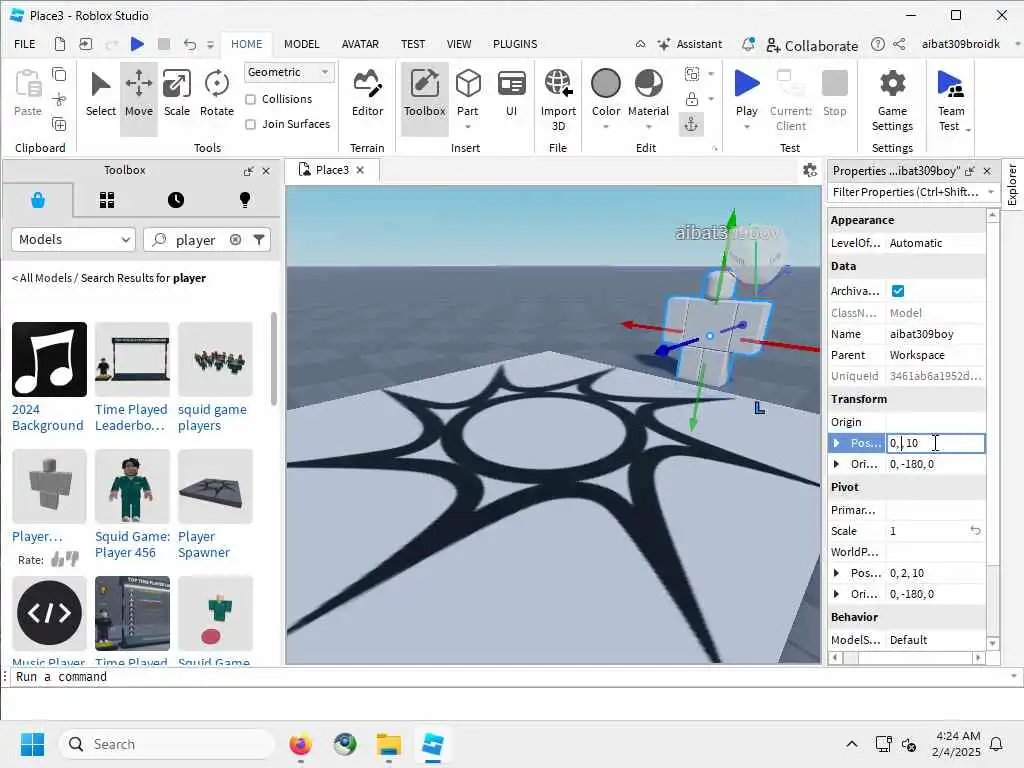Open the viewport settings gear
Image resolution: width=1024 pixels, height=768 pixels.
coord(810,170)
